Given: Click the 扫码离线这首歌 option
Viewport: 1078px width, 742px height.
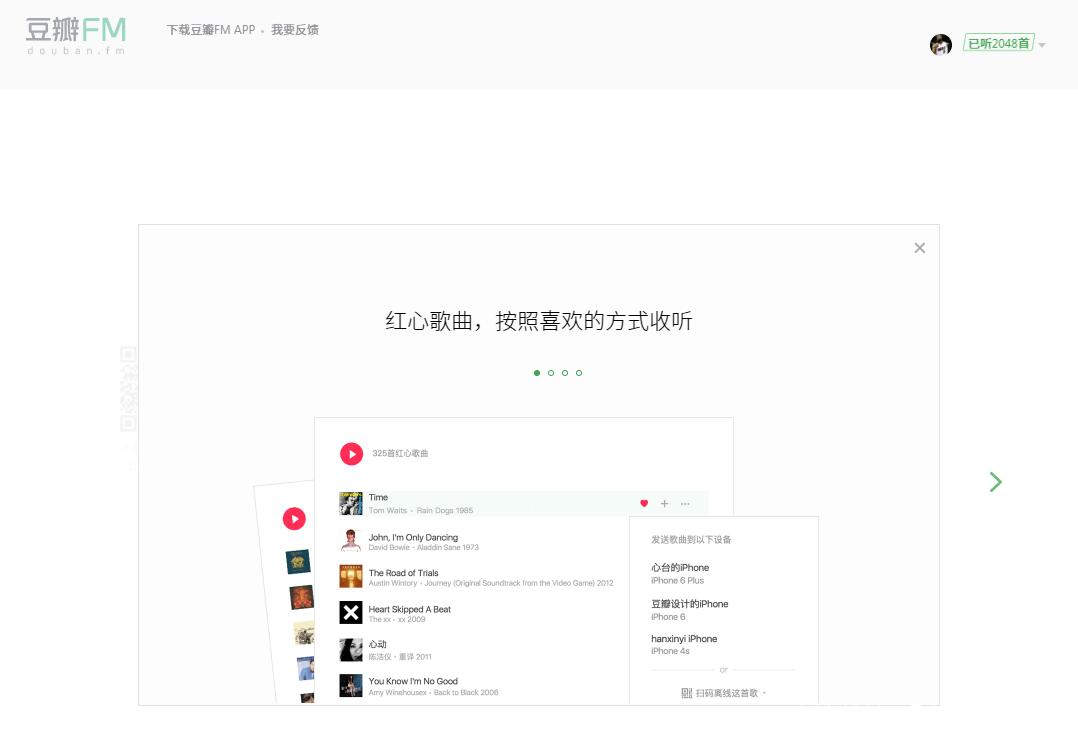Looking at the screenshot, I should pos(727,693).
